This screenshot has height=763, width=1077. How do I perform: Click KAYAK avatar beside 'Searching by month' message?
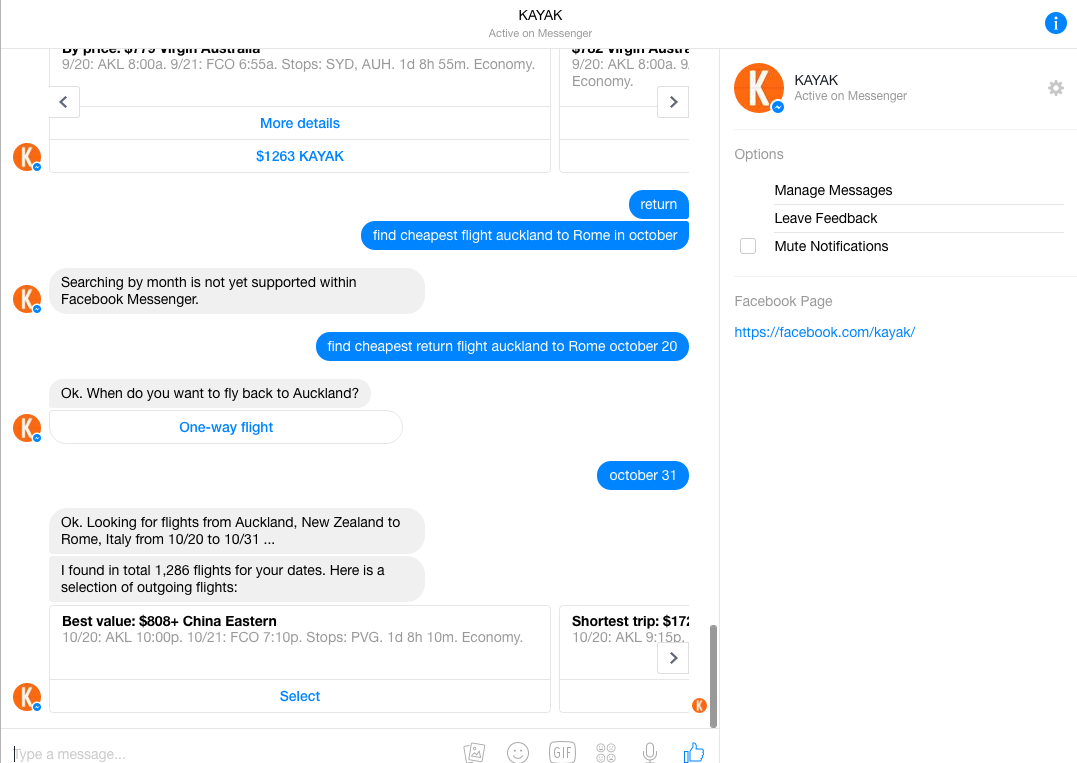click(x=27, y=299)
